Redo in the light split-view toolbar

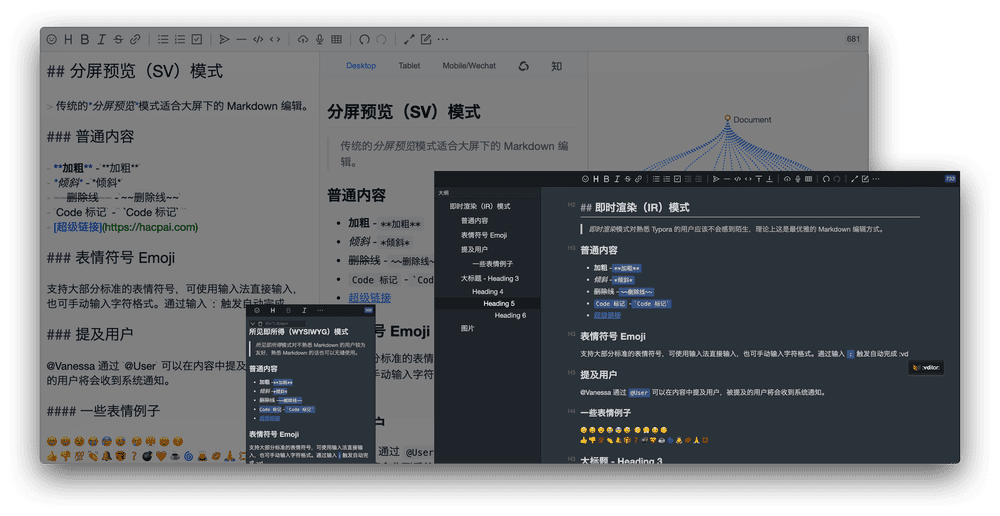[381, 40]
